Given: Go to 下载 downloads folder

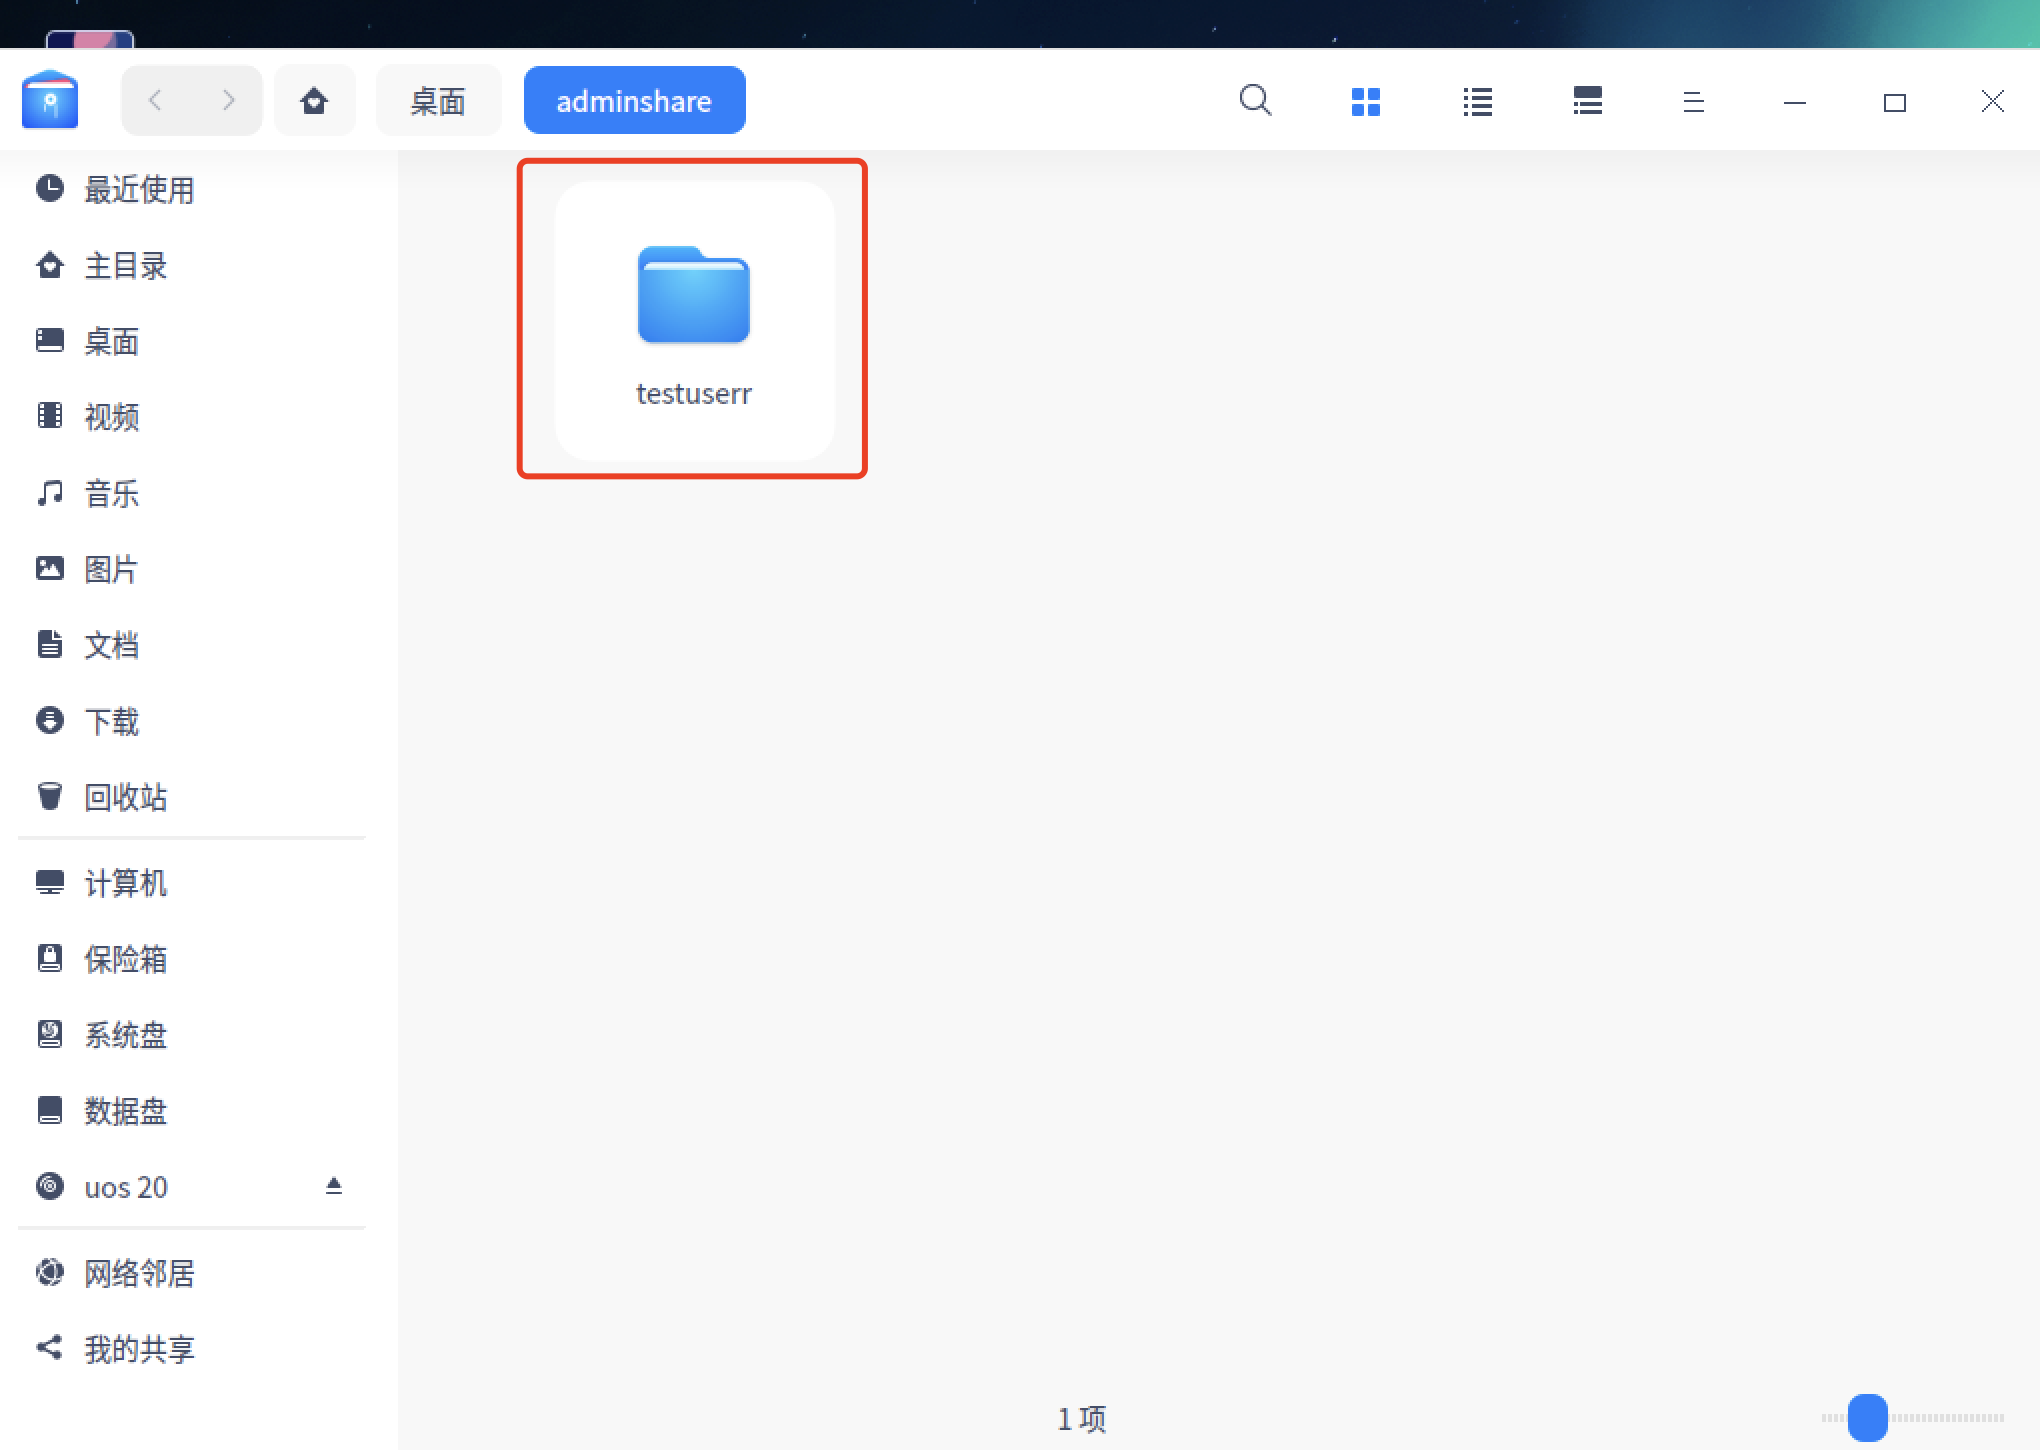Looking at the screenshot, I should click(111, 721).
